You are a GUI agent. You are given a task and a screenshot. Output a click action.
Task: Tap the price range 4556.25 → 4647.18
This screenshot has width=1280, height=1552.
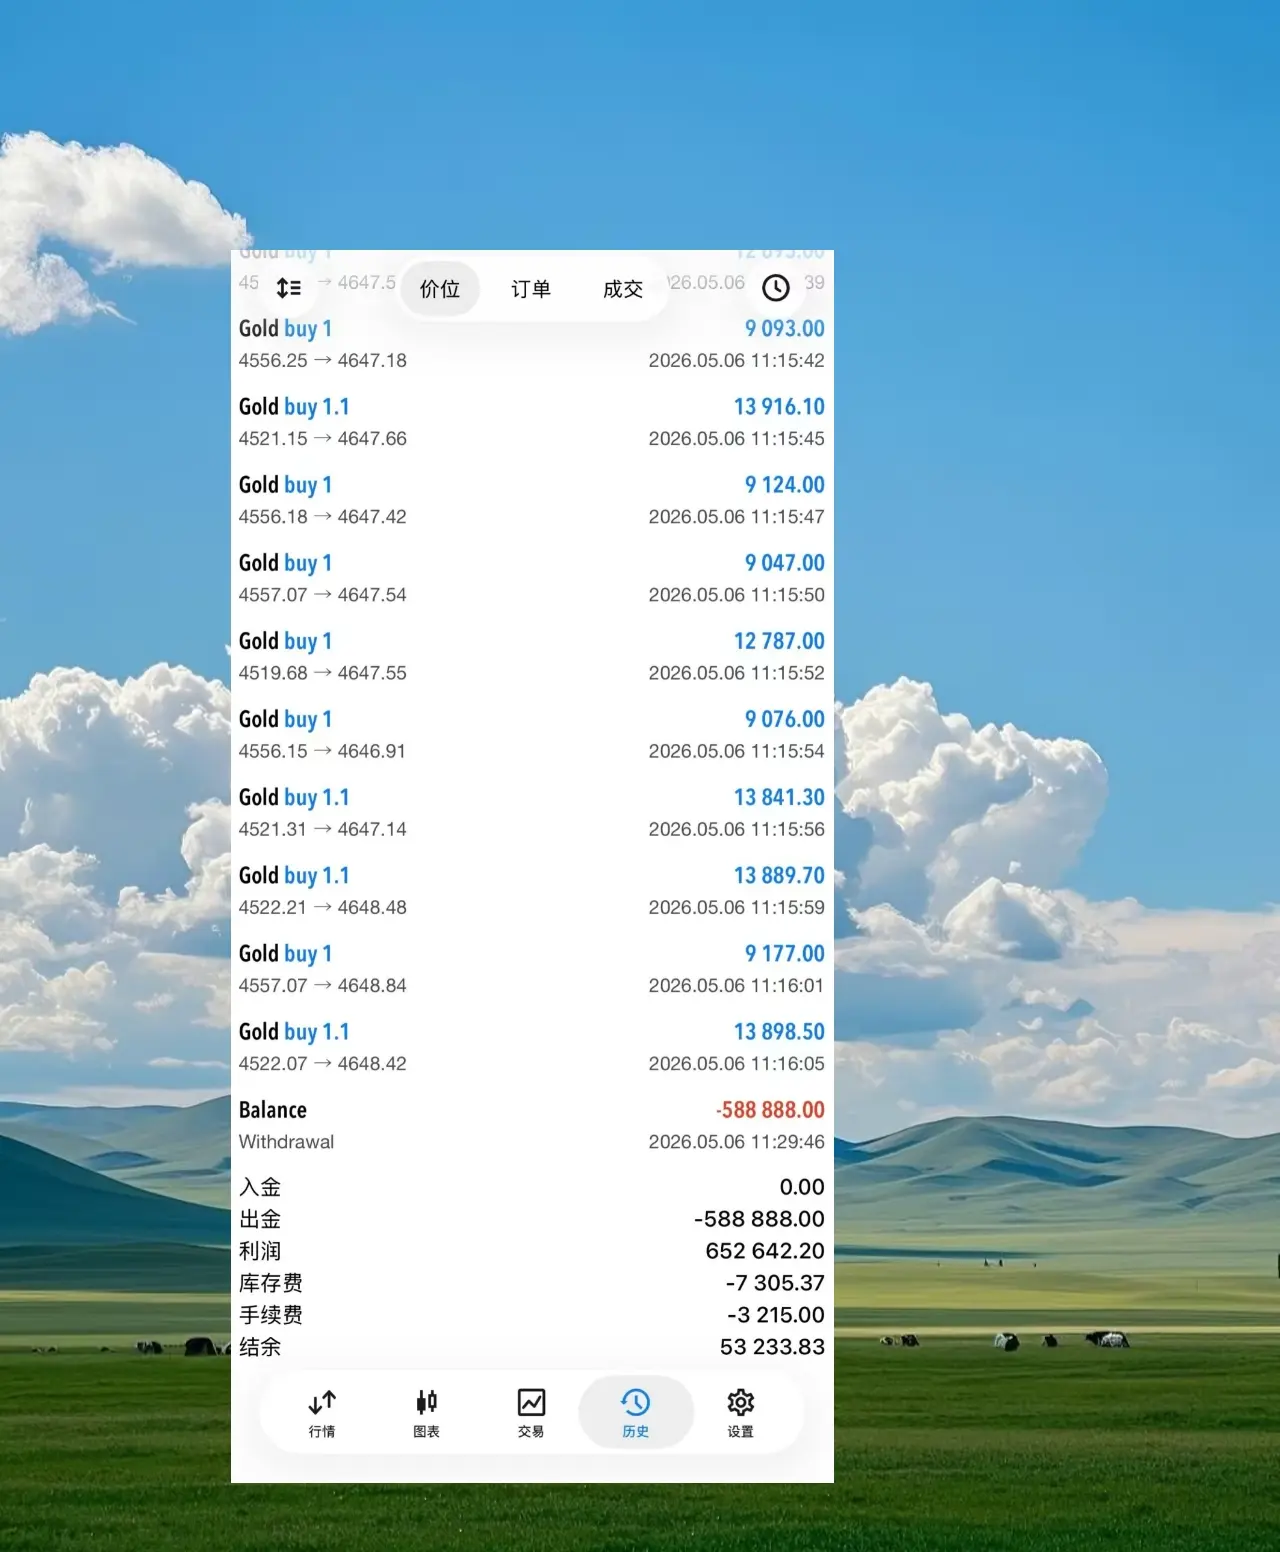pyautogui.click(x=323, y=360)
